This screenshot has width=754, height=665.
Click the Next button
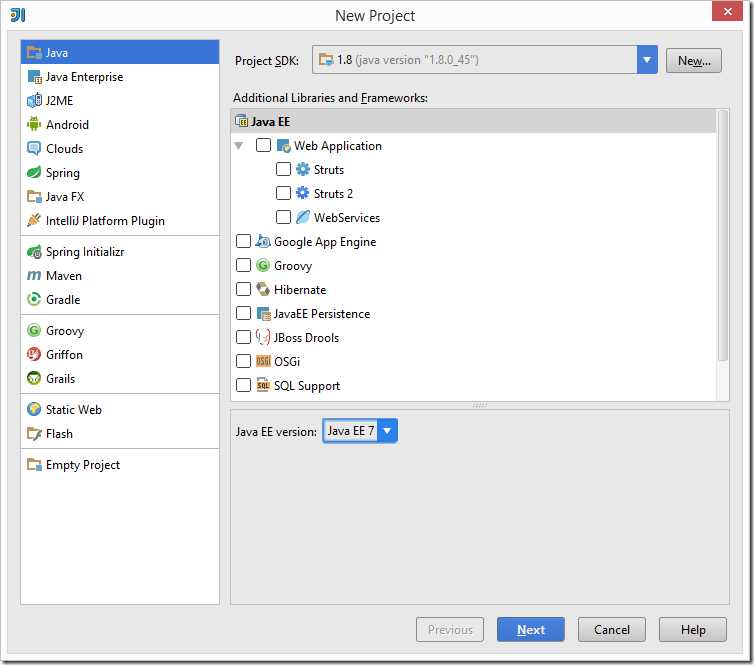530,629
